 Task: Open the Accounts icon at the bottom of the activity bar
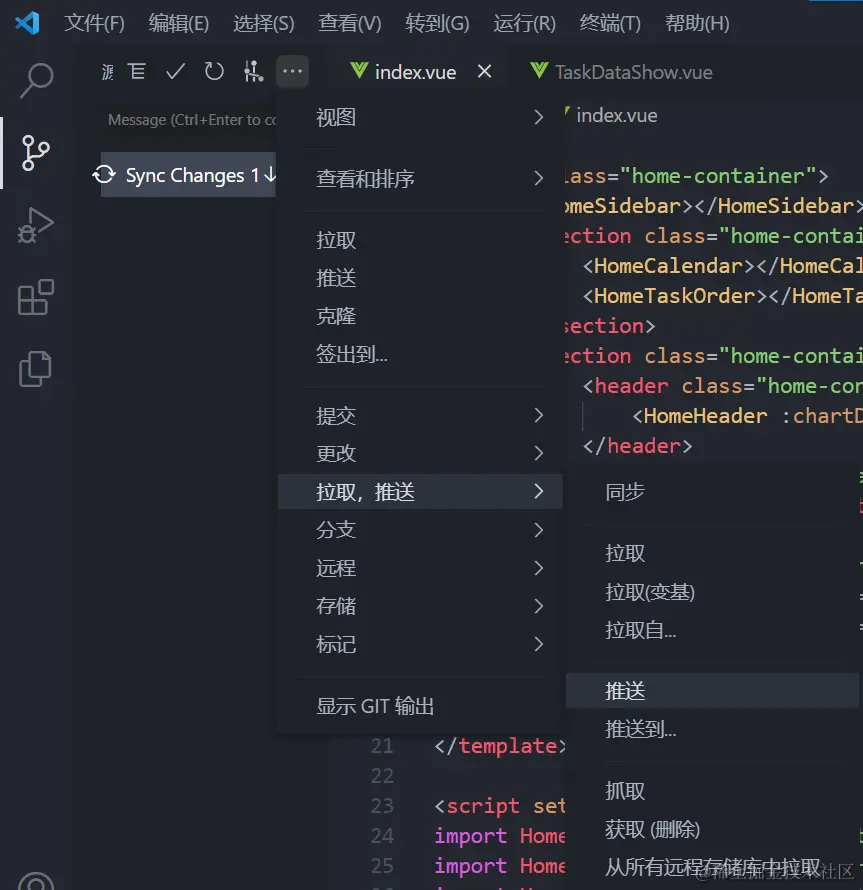pyautogui.click(x=36, y=881)
